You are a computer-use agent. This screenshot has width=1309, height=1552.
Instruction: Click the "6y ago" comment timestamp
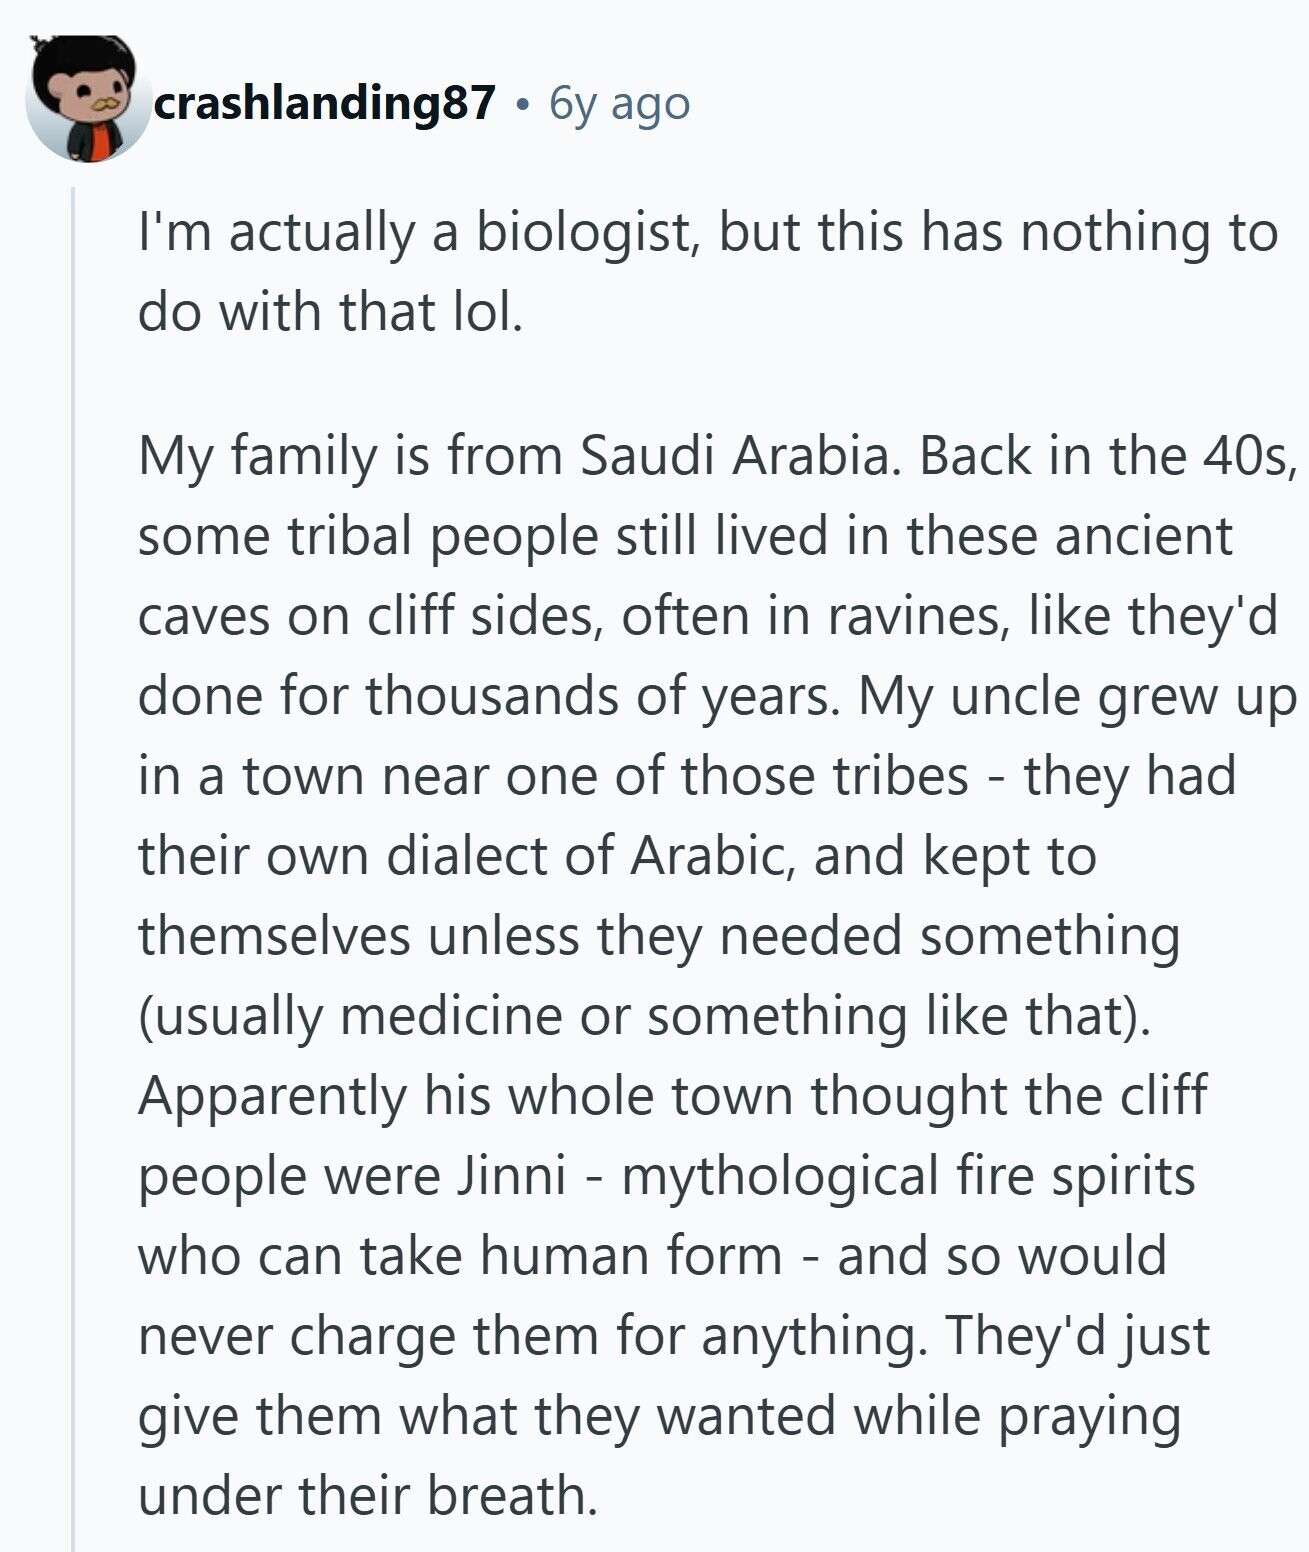click(x=619, y=103)
